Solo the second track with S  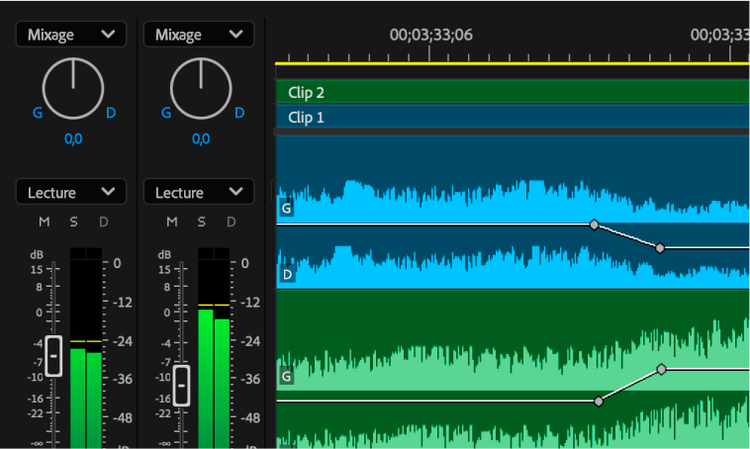(x=201, y=221)
